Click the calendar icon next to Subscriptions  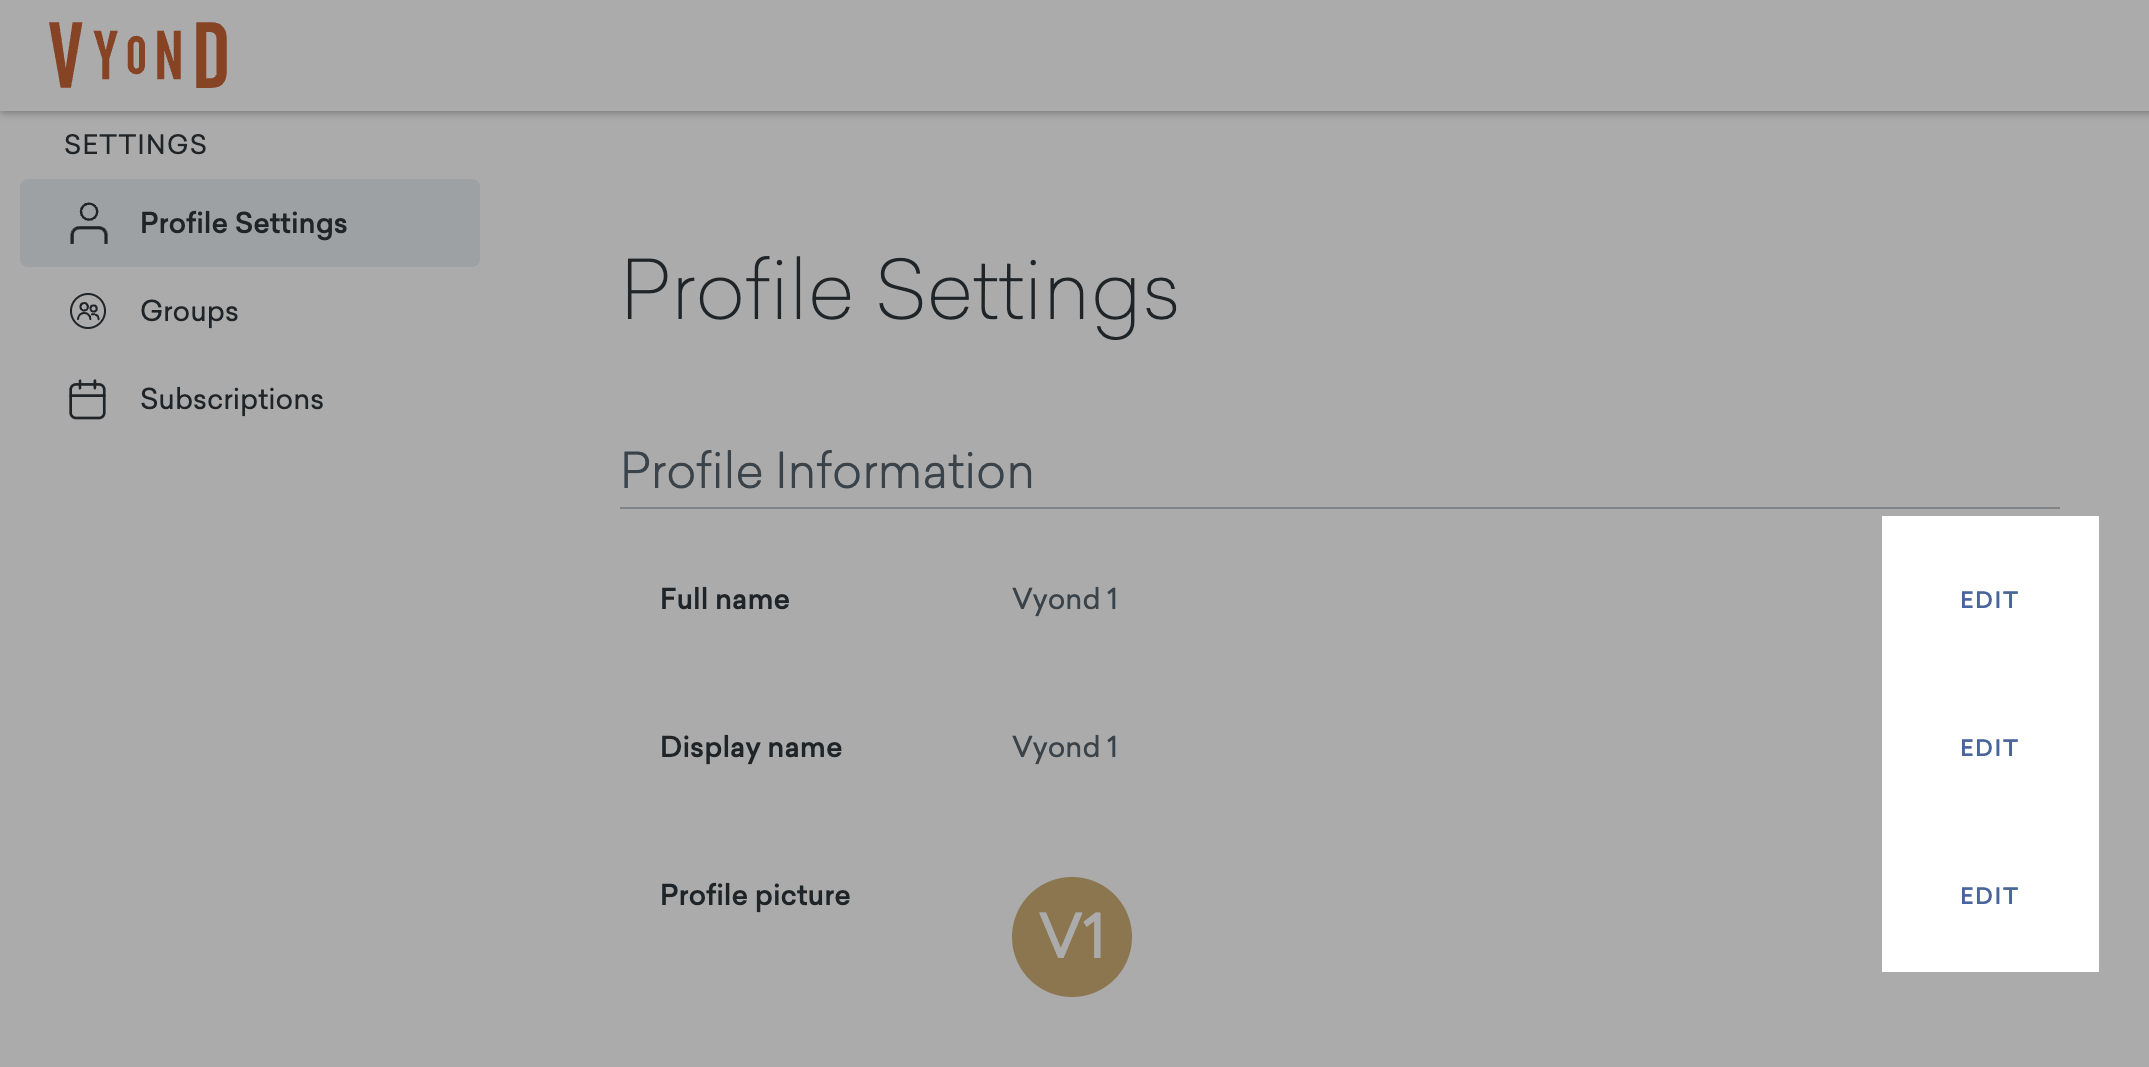(x=88, y=398)
